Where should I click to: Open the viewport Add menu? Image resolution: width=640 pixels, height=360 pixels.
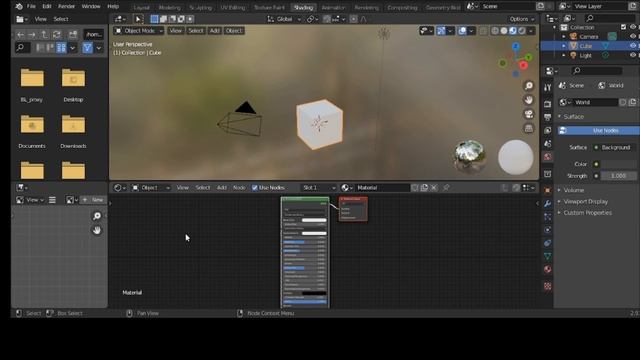pos(214,31)
